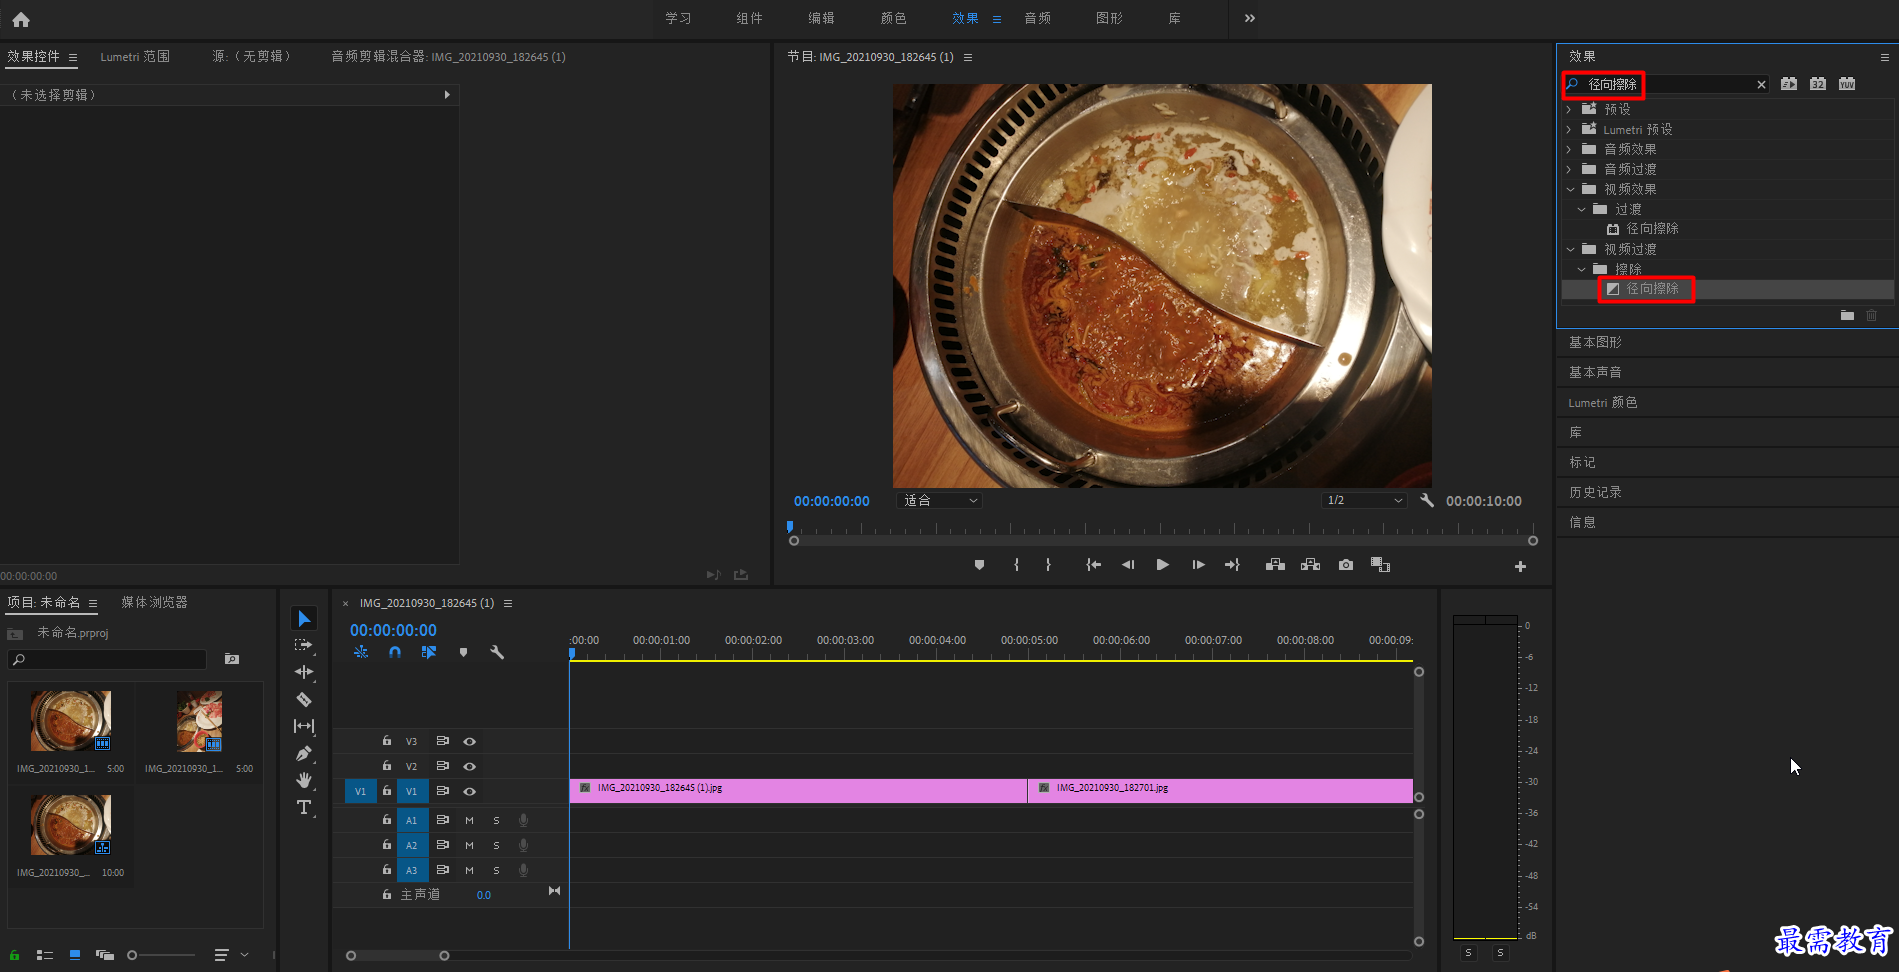Mute track A1
The width and height of the screenshot is (1899, 972).
click(x=469, y=820)
